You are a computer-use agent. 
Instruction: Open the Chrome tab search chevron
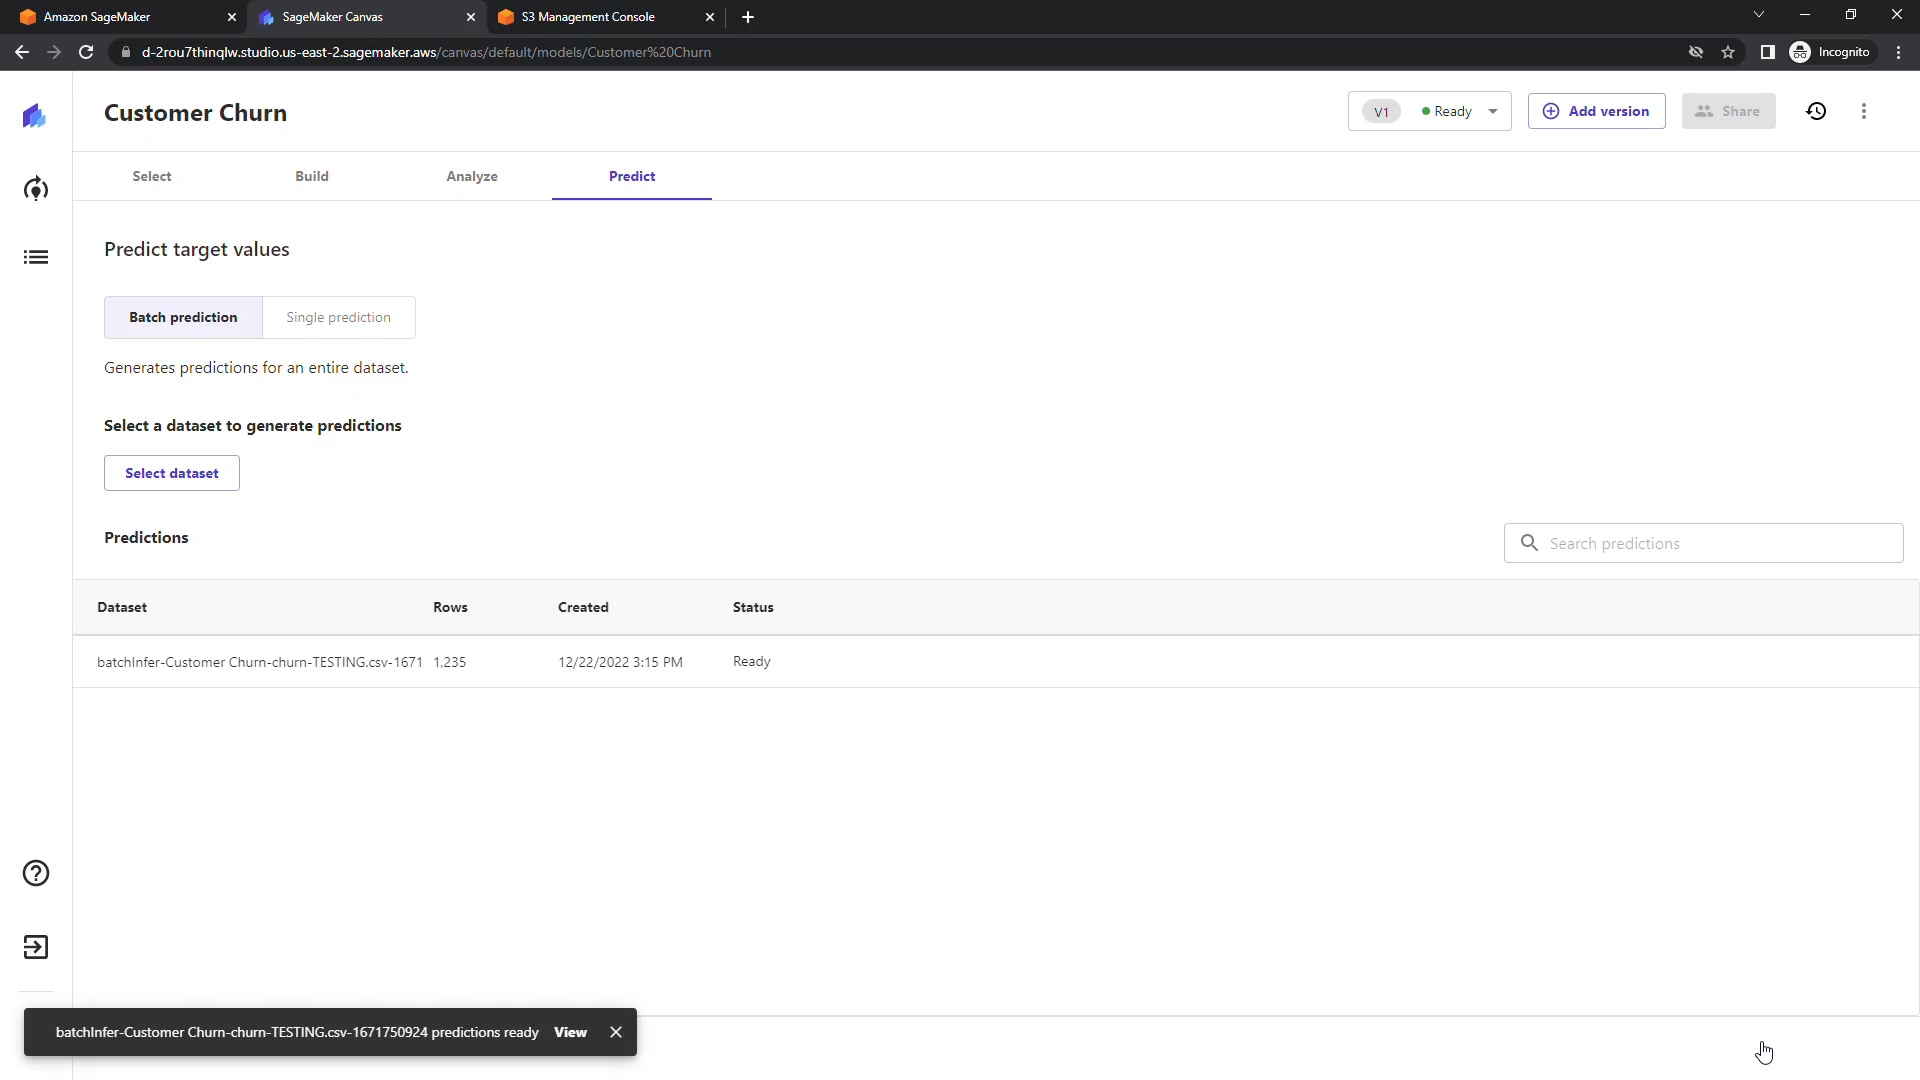pyautogui.click(x=1758, y=15)
